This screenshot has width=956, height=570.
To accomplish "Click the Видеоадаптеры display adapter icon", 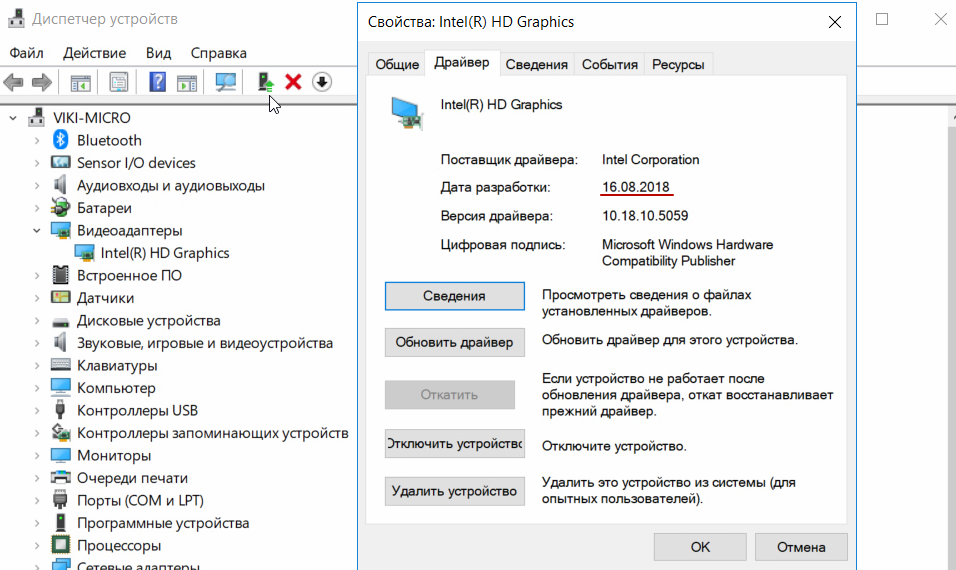I will coord(60,230).
